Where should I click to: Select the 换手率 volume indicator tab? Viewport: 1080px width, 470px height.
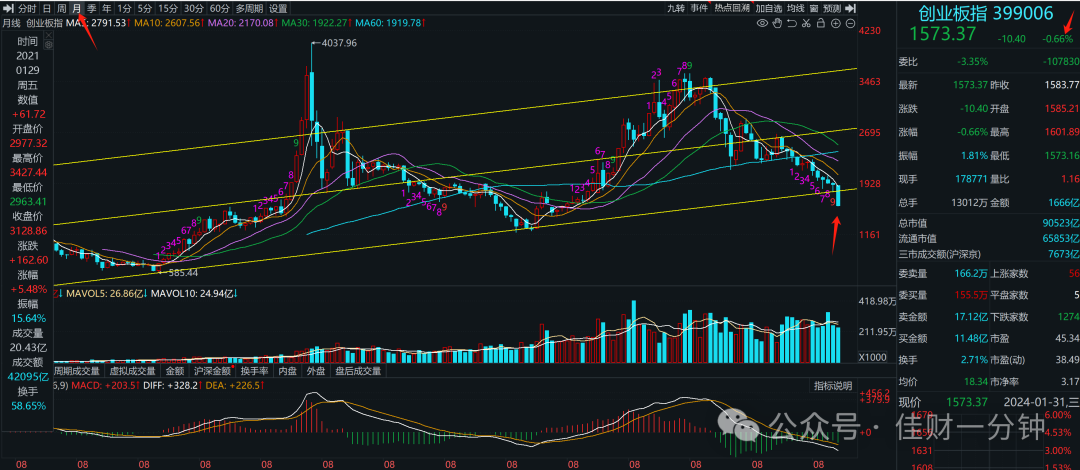[x=258, y=370]
